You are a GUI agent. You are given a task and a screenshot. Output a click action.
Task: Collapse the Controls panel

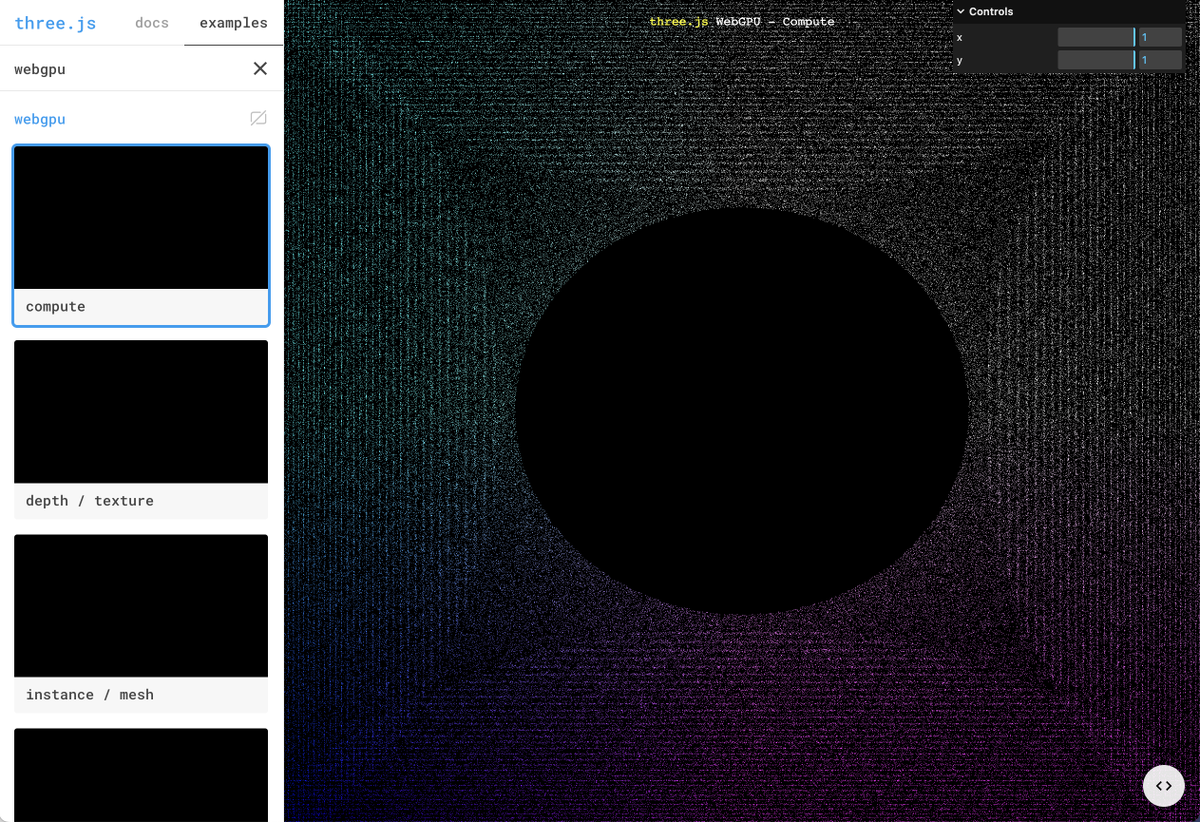(1068, 12)
